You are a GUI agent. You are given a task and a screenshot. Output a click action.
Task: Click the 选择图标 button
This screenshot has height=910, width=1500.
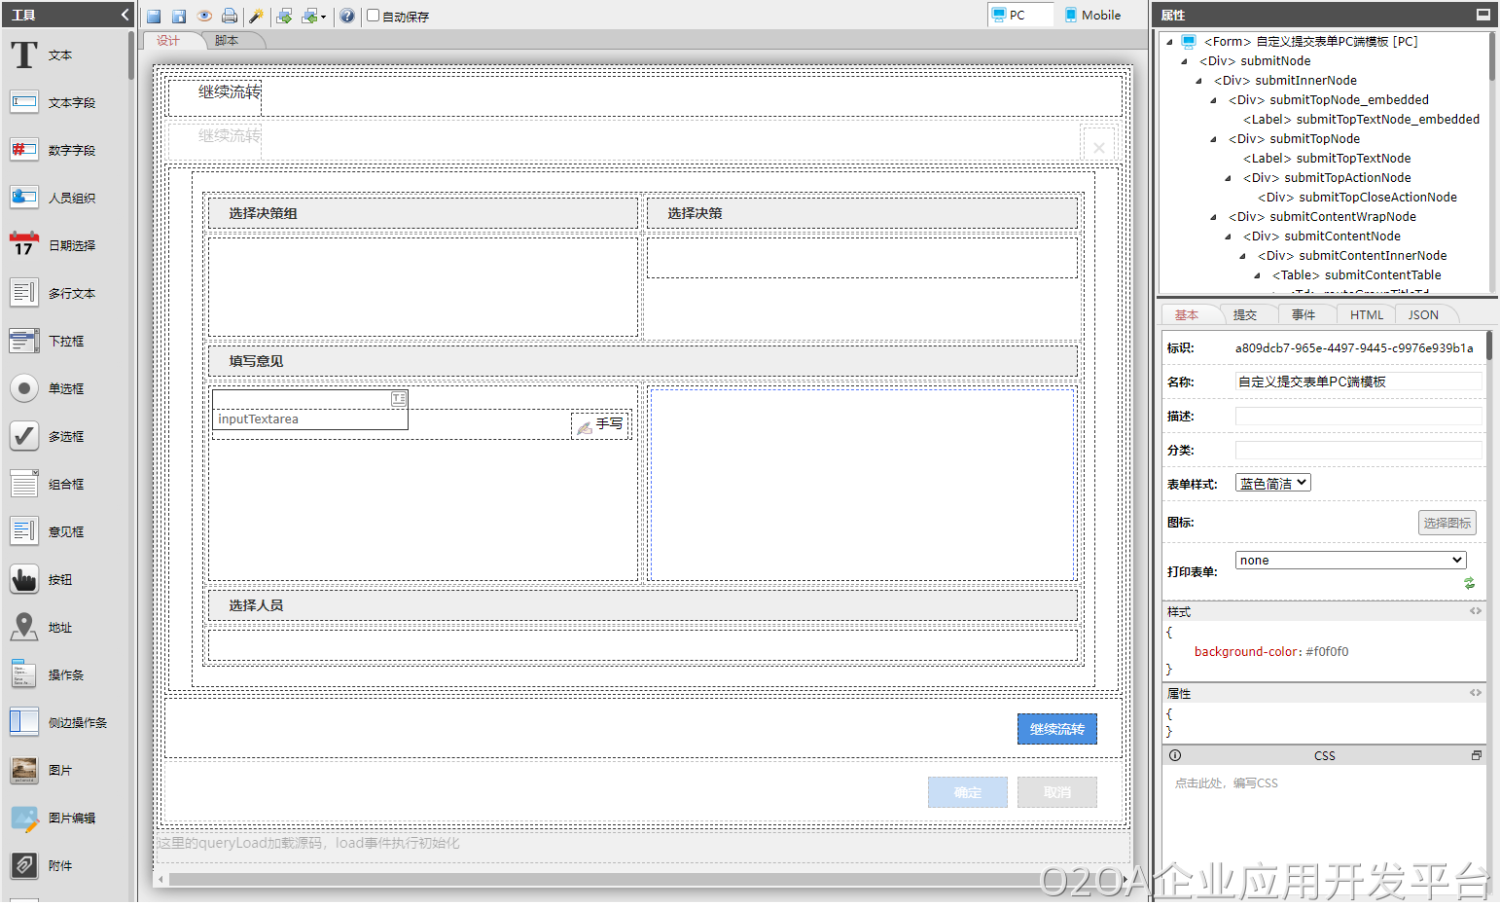coord(1446,523)
